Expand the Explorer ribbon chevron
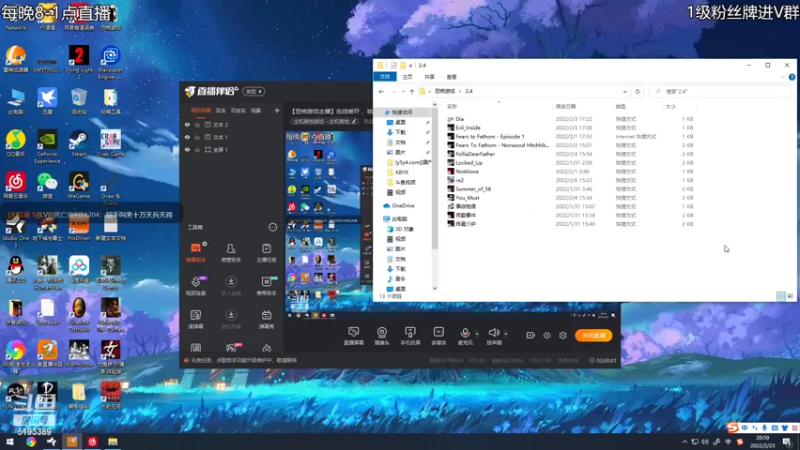The width and height of the screenshot is (800, 450). tap(783, 77)
